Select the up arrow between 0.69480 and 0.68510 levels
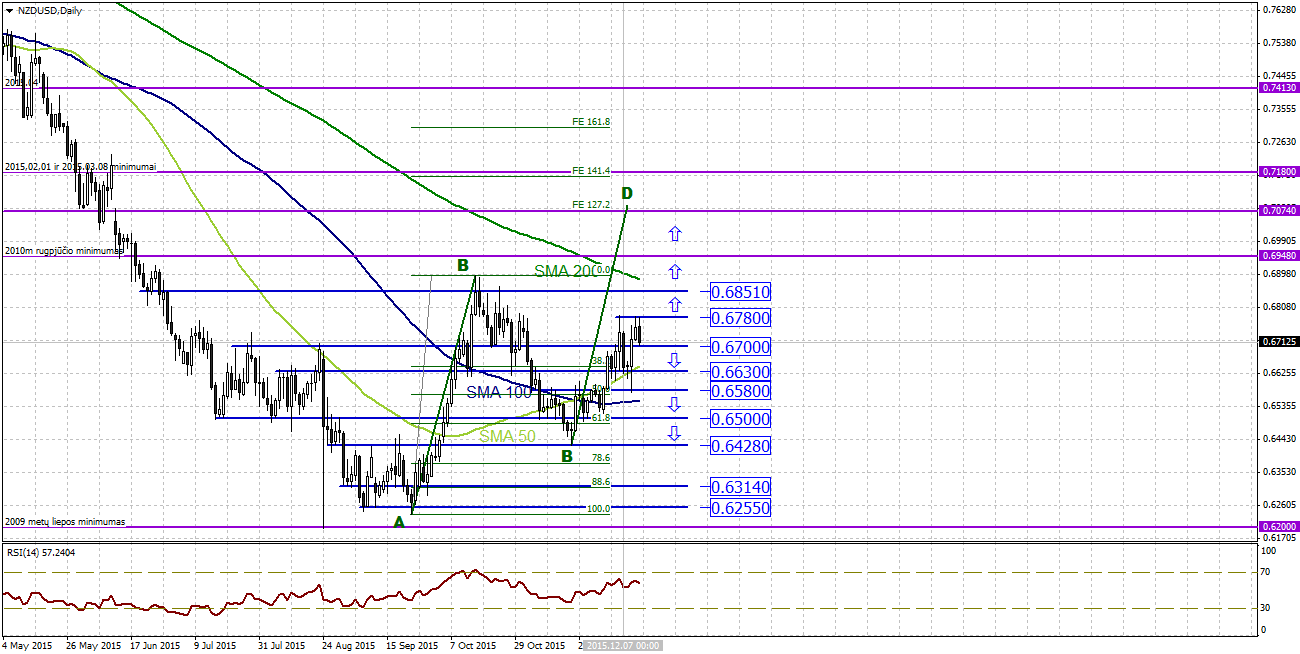 [x=675, y=271]
